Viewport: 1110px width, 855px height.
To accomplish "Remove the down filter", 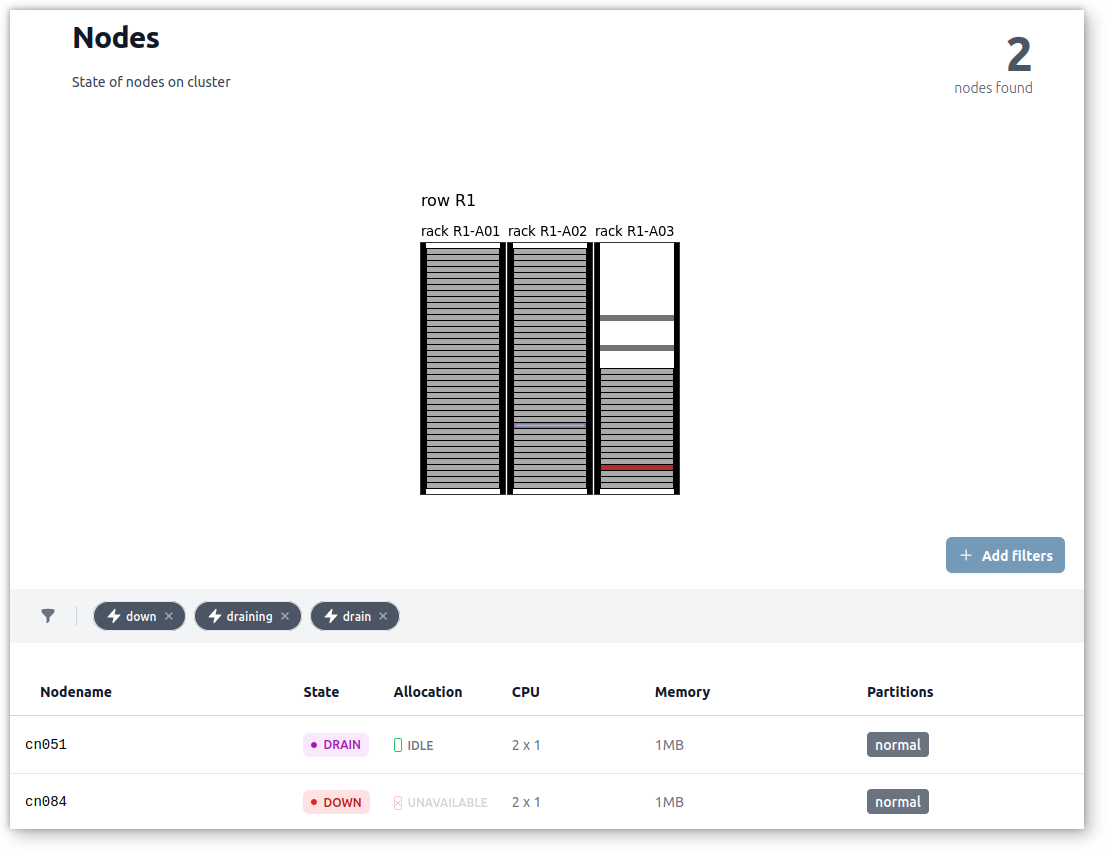I will 169,616.
